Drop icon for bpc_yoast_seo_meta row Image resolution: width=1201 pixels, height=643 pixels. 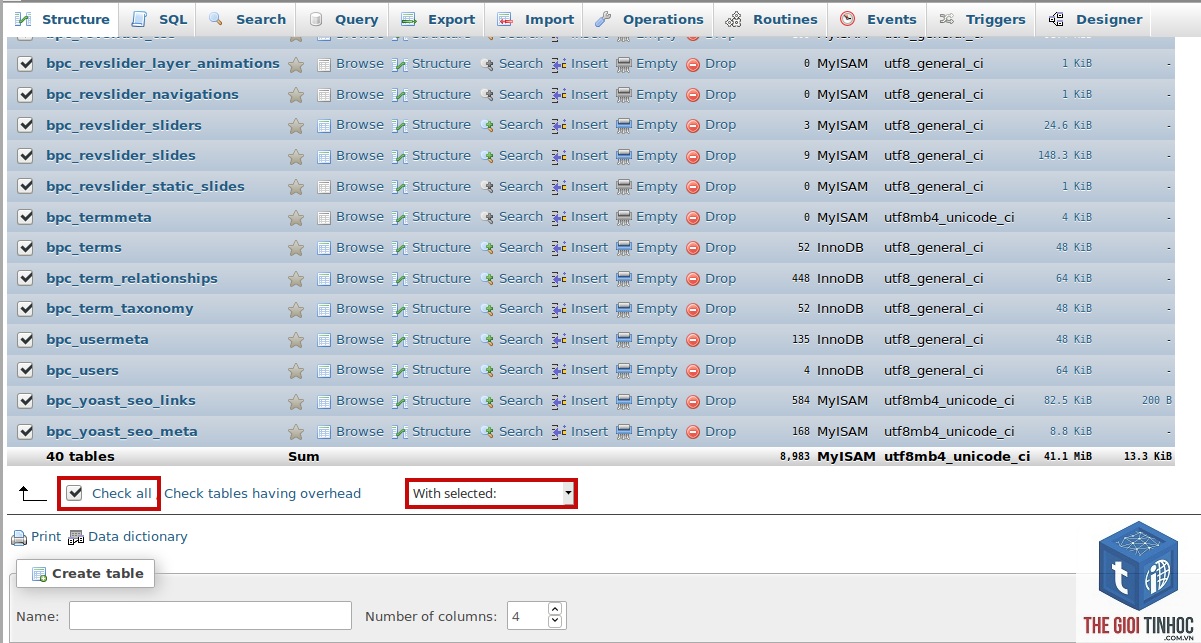click(x=693, y=432)
